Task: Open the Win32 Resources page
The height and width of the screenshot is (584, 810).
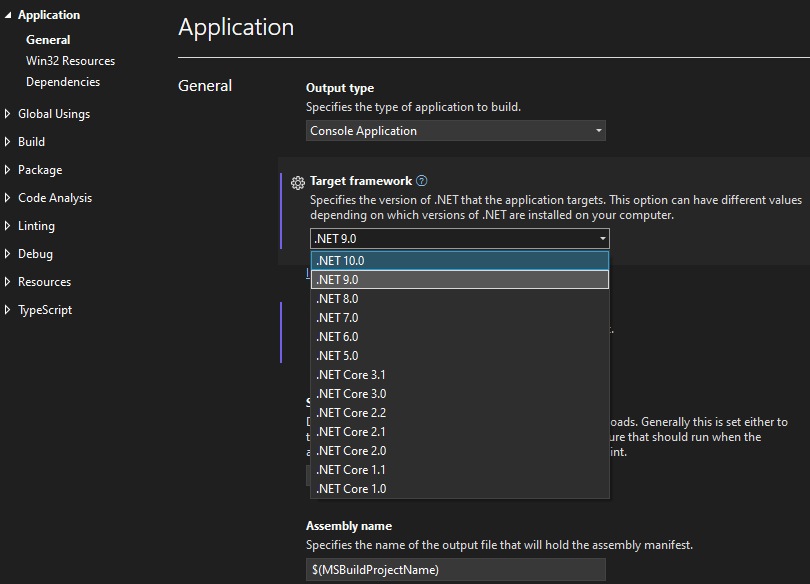Action: click(70, 60)
